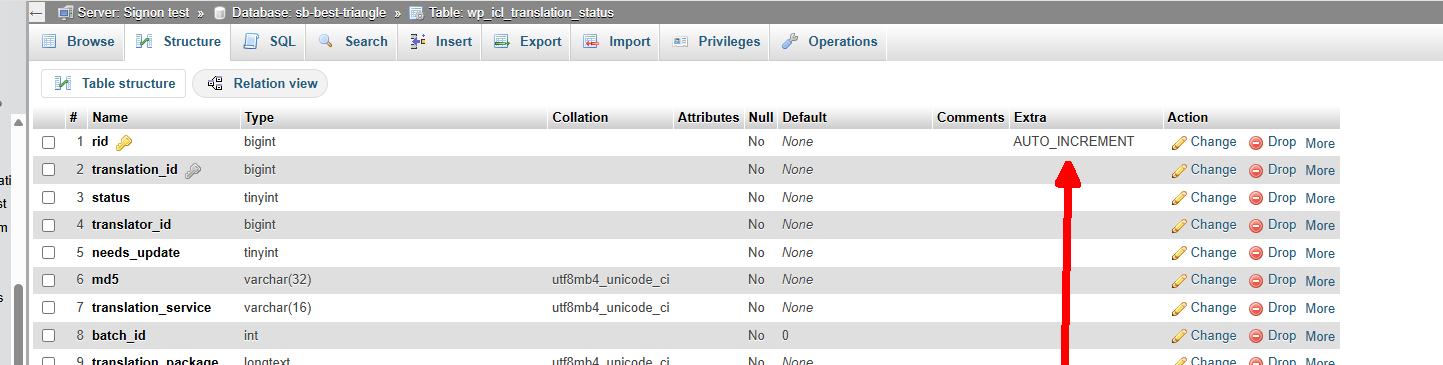Click the pencil Change icon for batch_id row
Screen dimensions: 1443x365
point(1179,336)
